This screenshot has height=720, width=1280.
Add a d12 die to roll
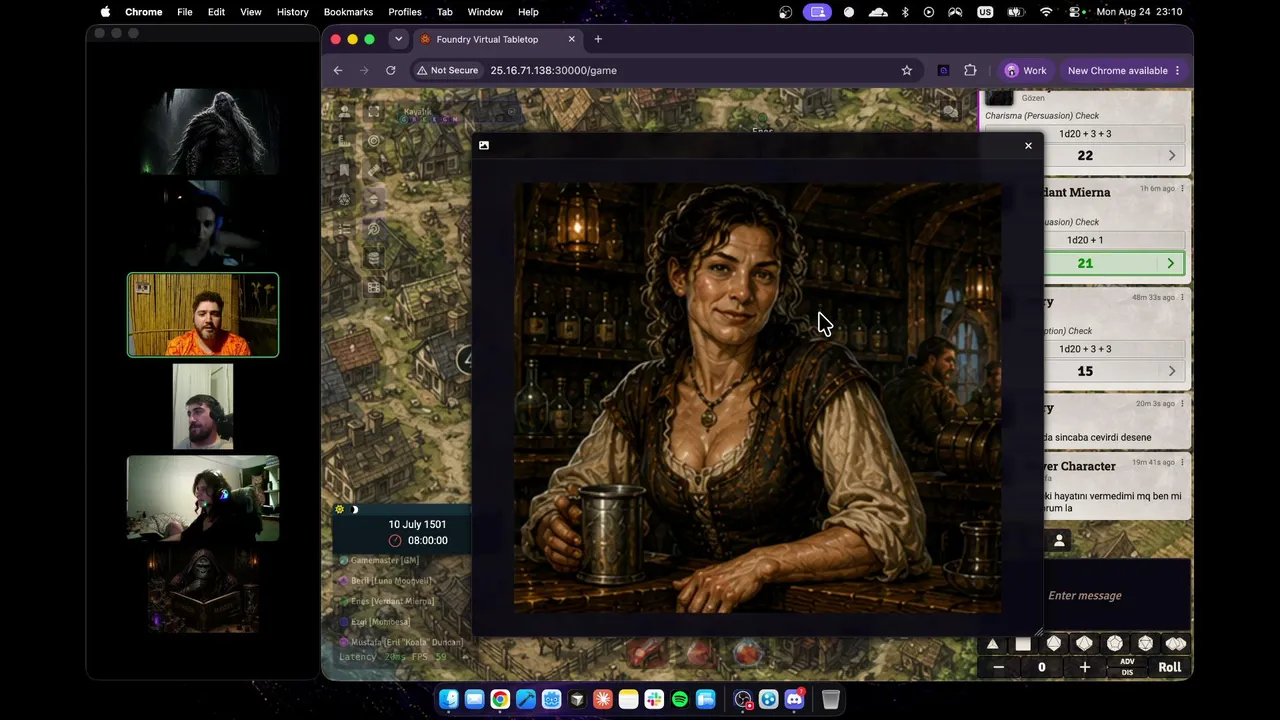click(1115, 644)
